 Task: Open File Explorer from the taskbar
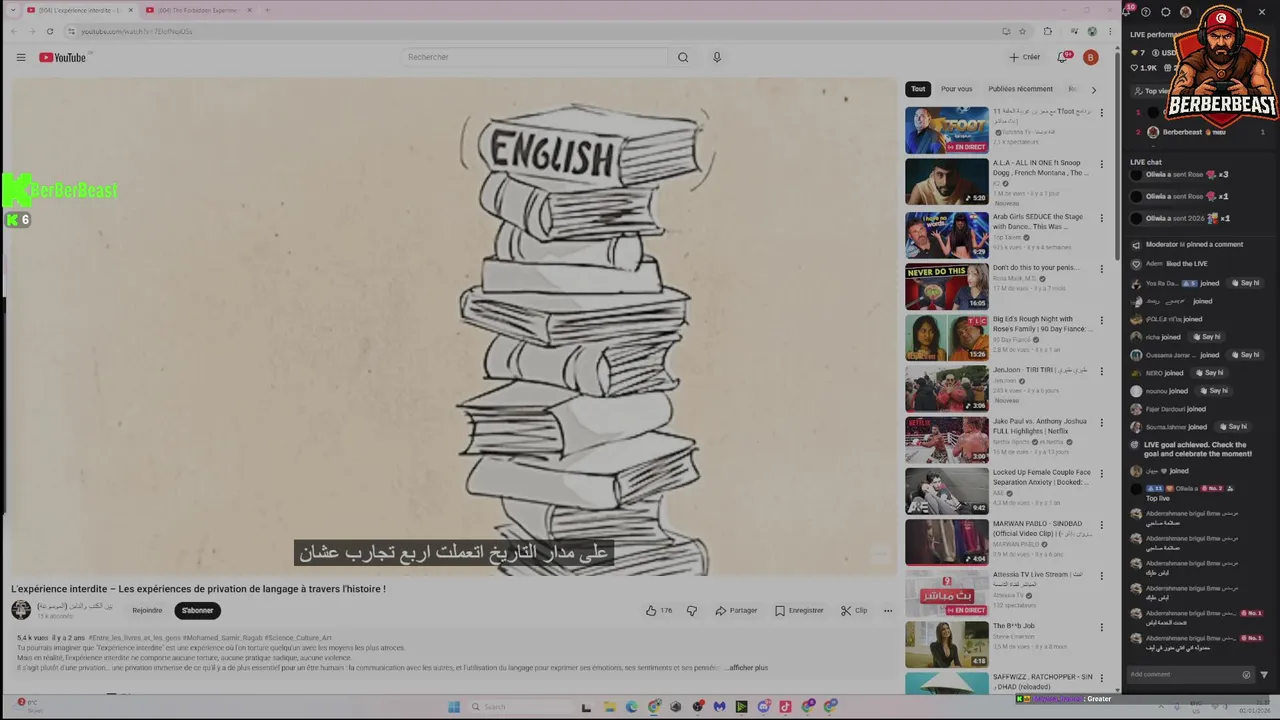click(609, 707)
